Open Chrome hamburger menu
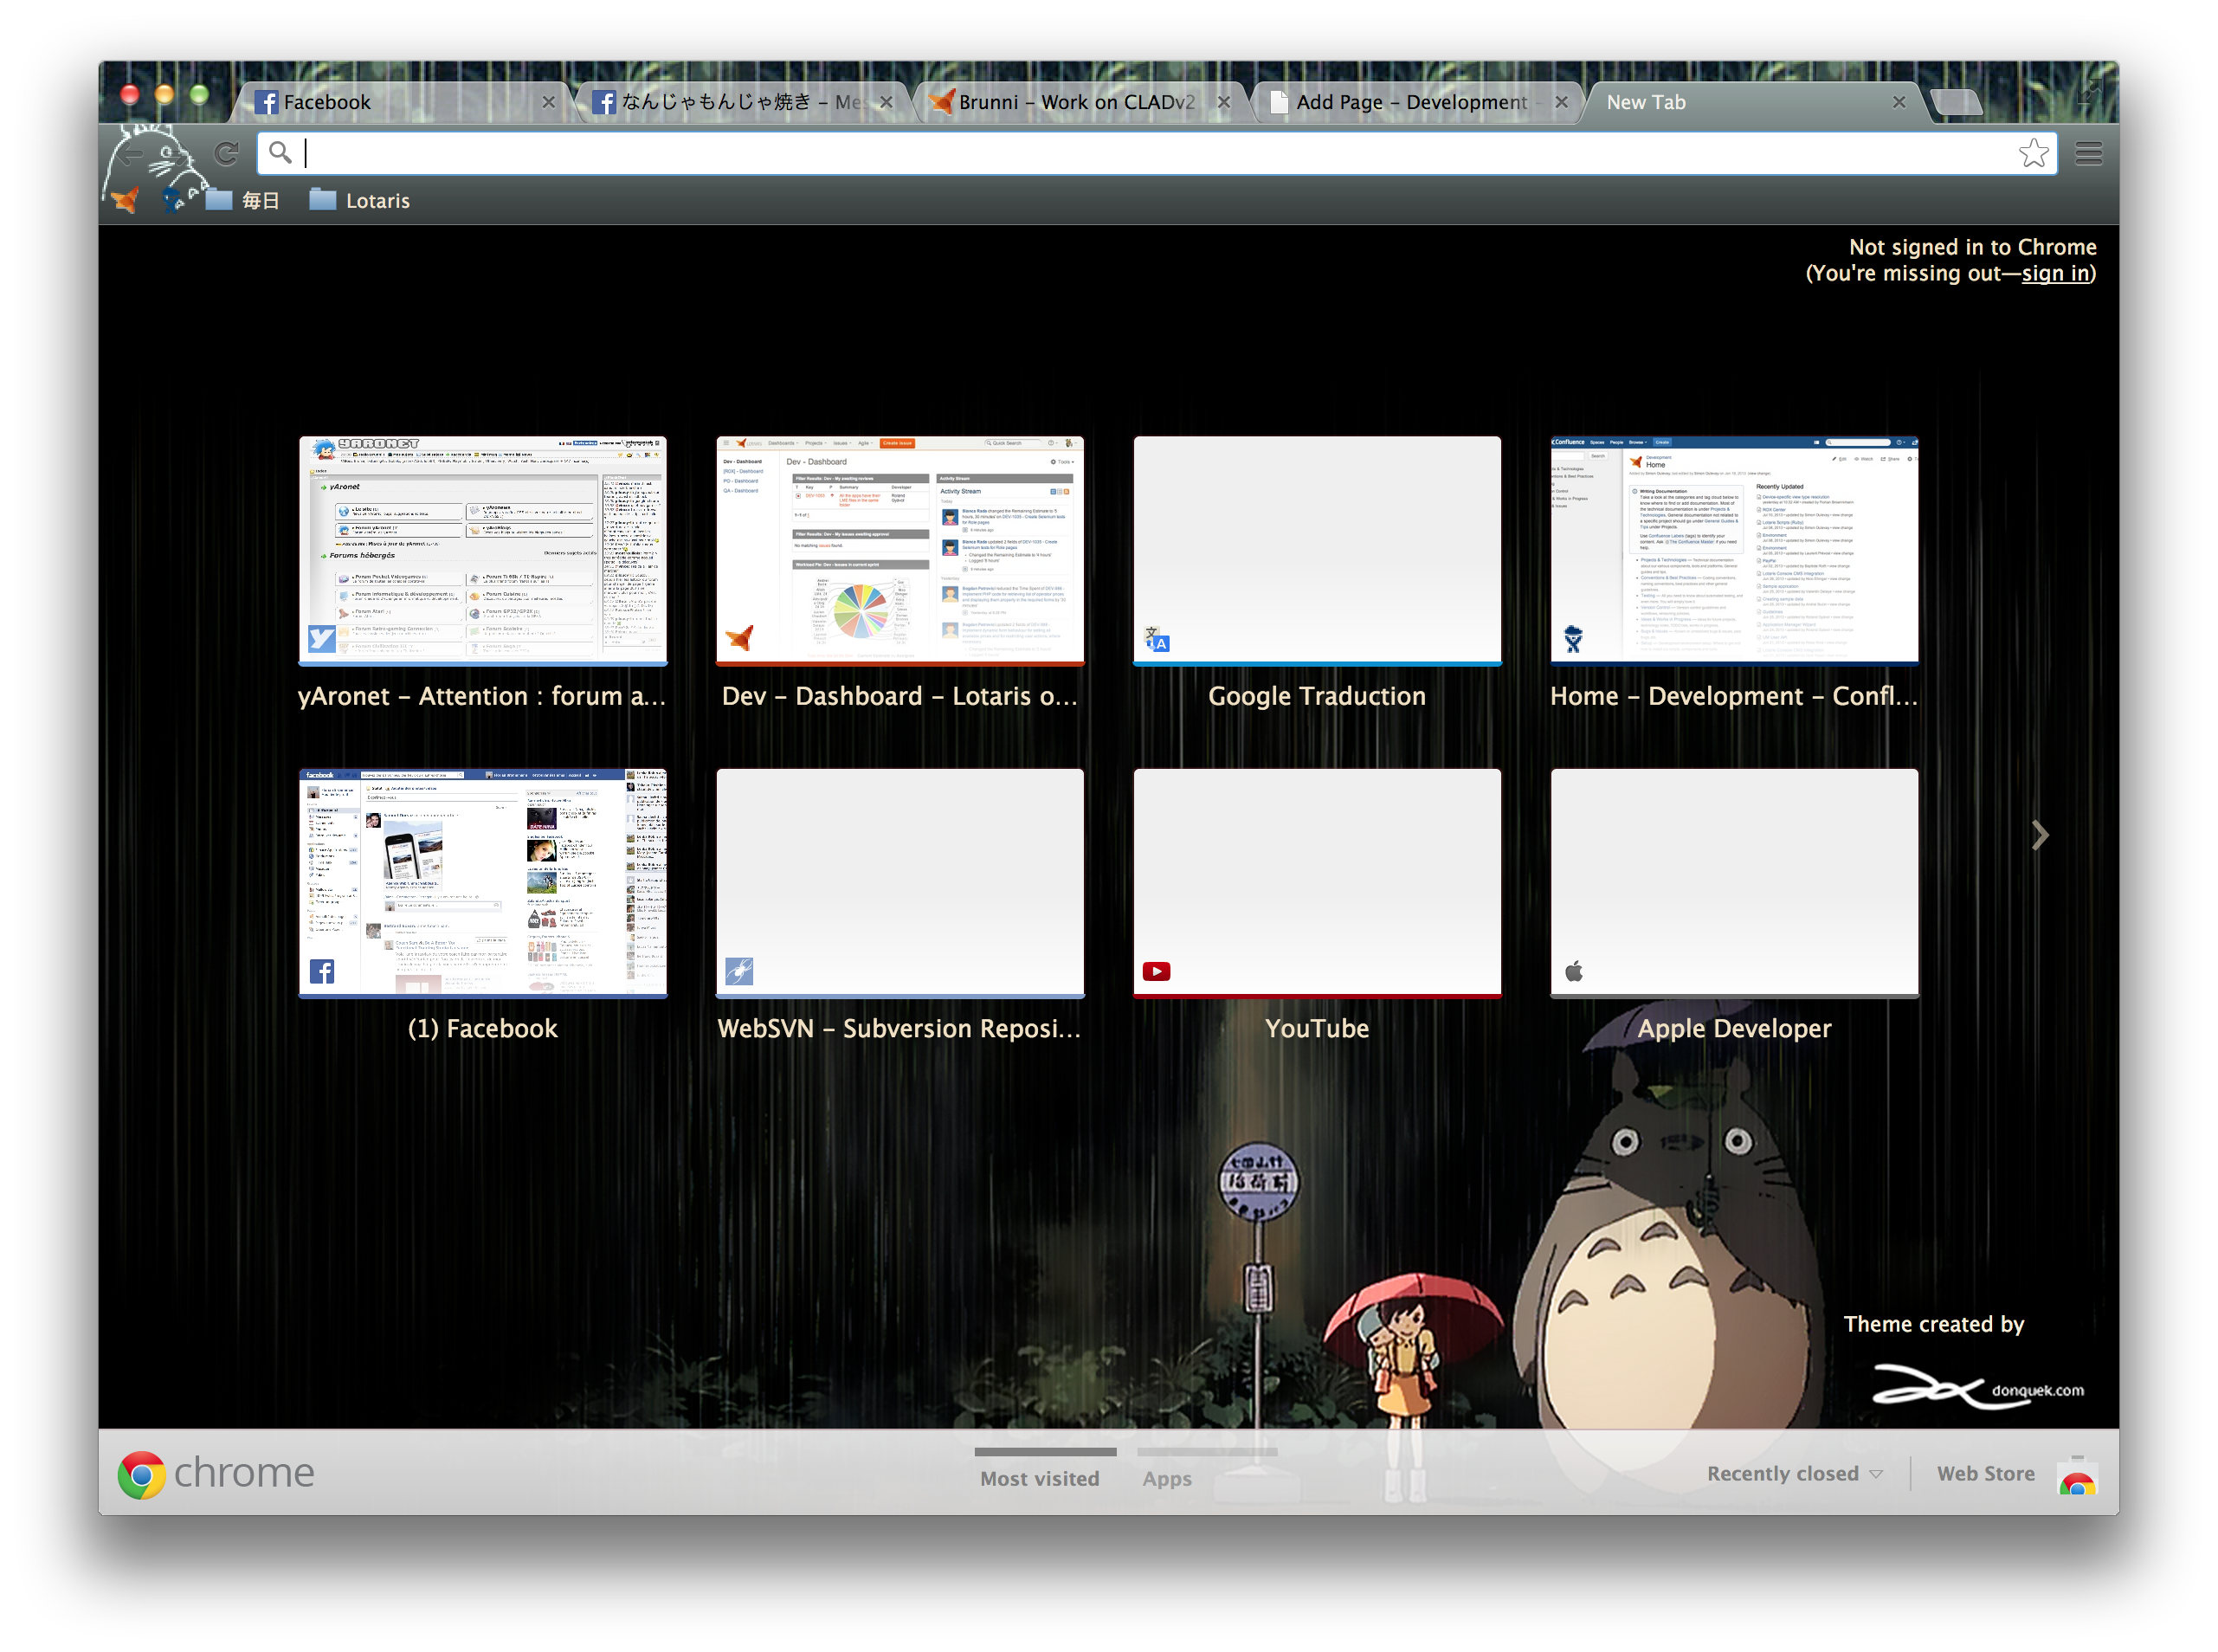This screenshot has width=2218, height=1652. [x=2089, y=153]
